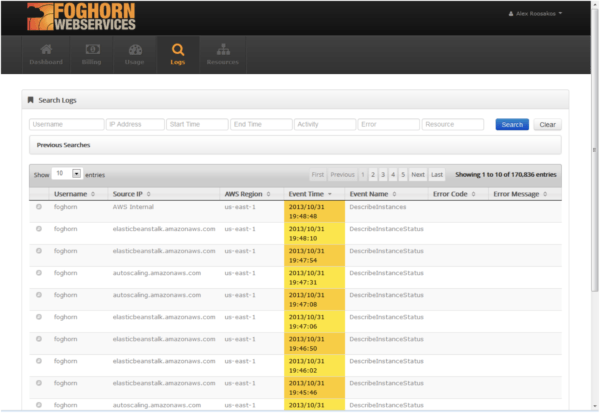Open the Alex Roosakos user menu

[x=536, y=14]
